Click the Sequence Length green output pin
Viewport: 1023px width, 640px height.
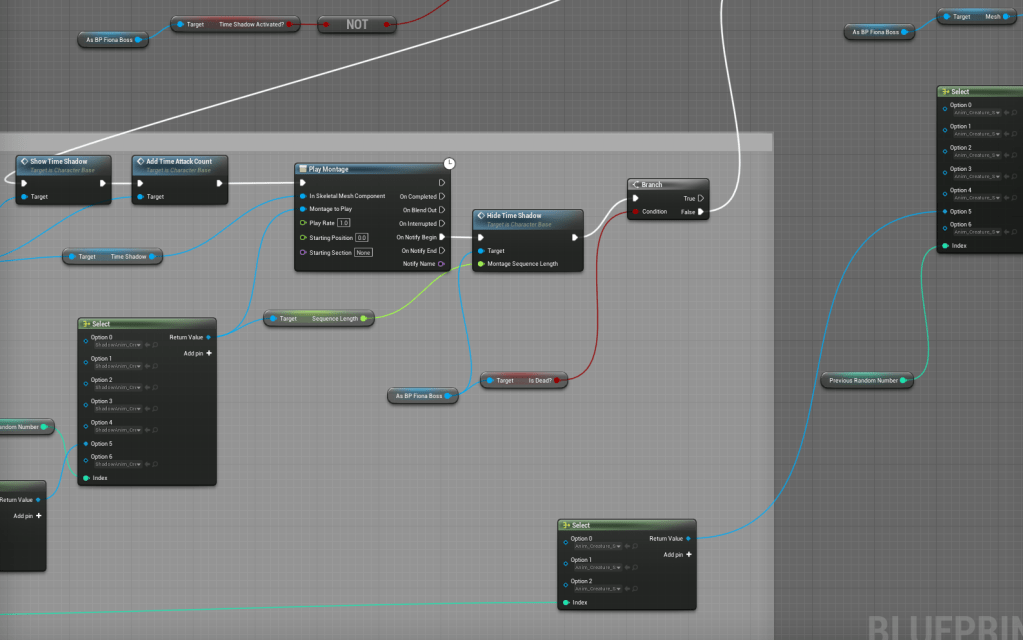pyautogui.click(x=367, y=318)
